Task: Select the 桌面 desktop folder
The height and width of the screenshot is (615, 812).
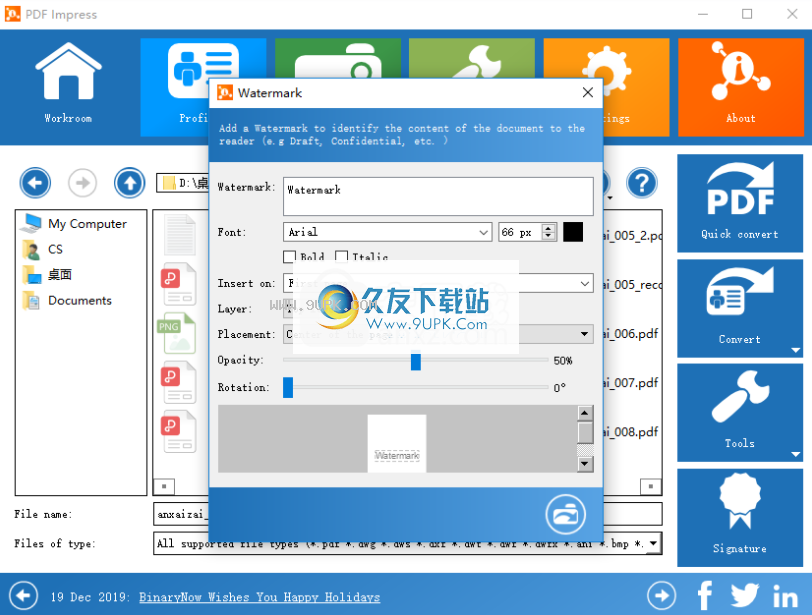Action: click(x=48, y=275)
